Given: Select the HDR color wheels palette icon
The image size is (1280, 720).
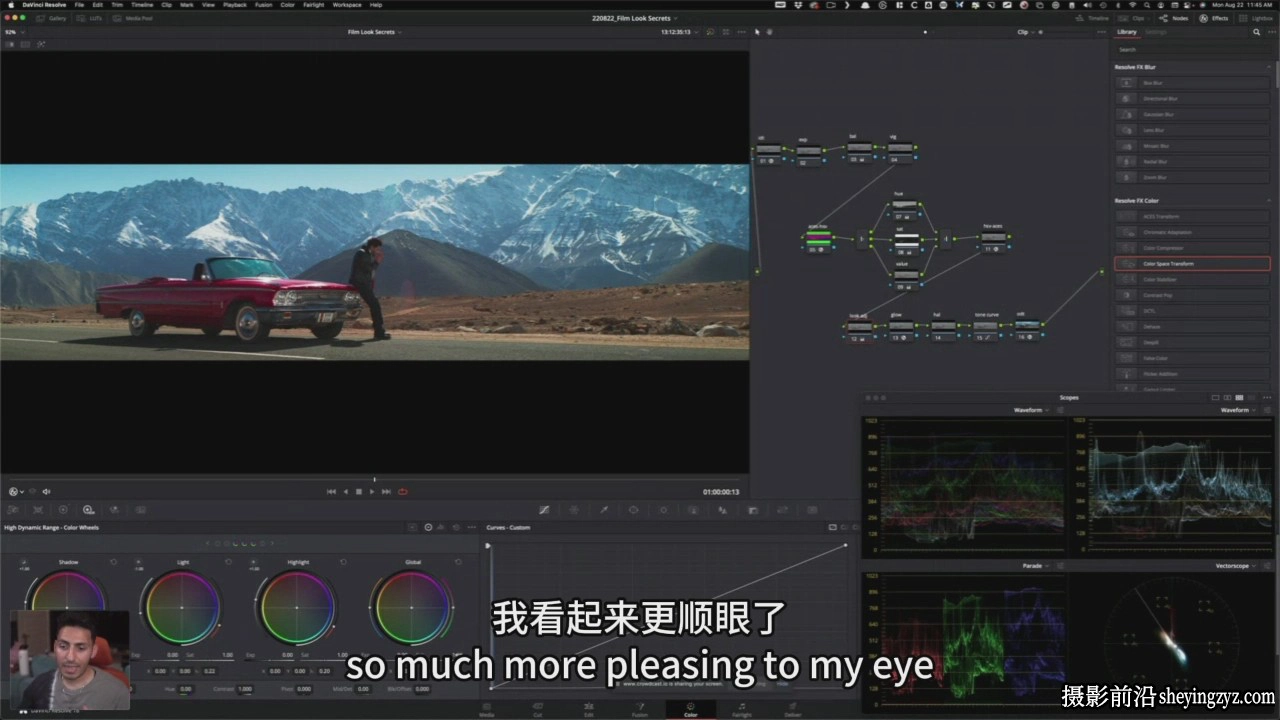Looking at the screenshot, I should tap(88, 510).
